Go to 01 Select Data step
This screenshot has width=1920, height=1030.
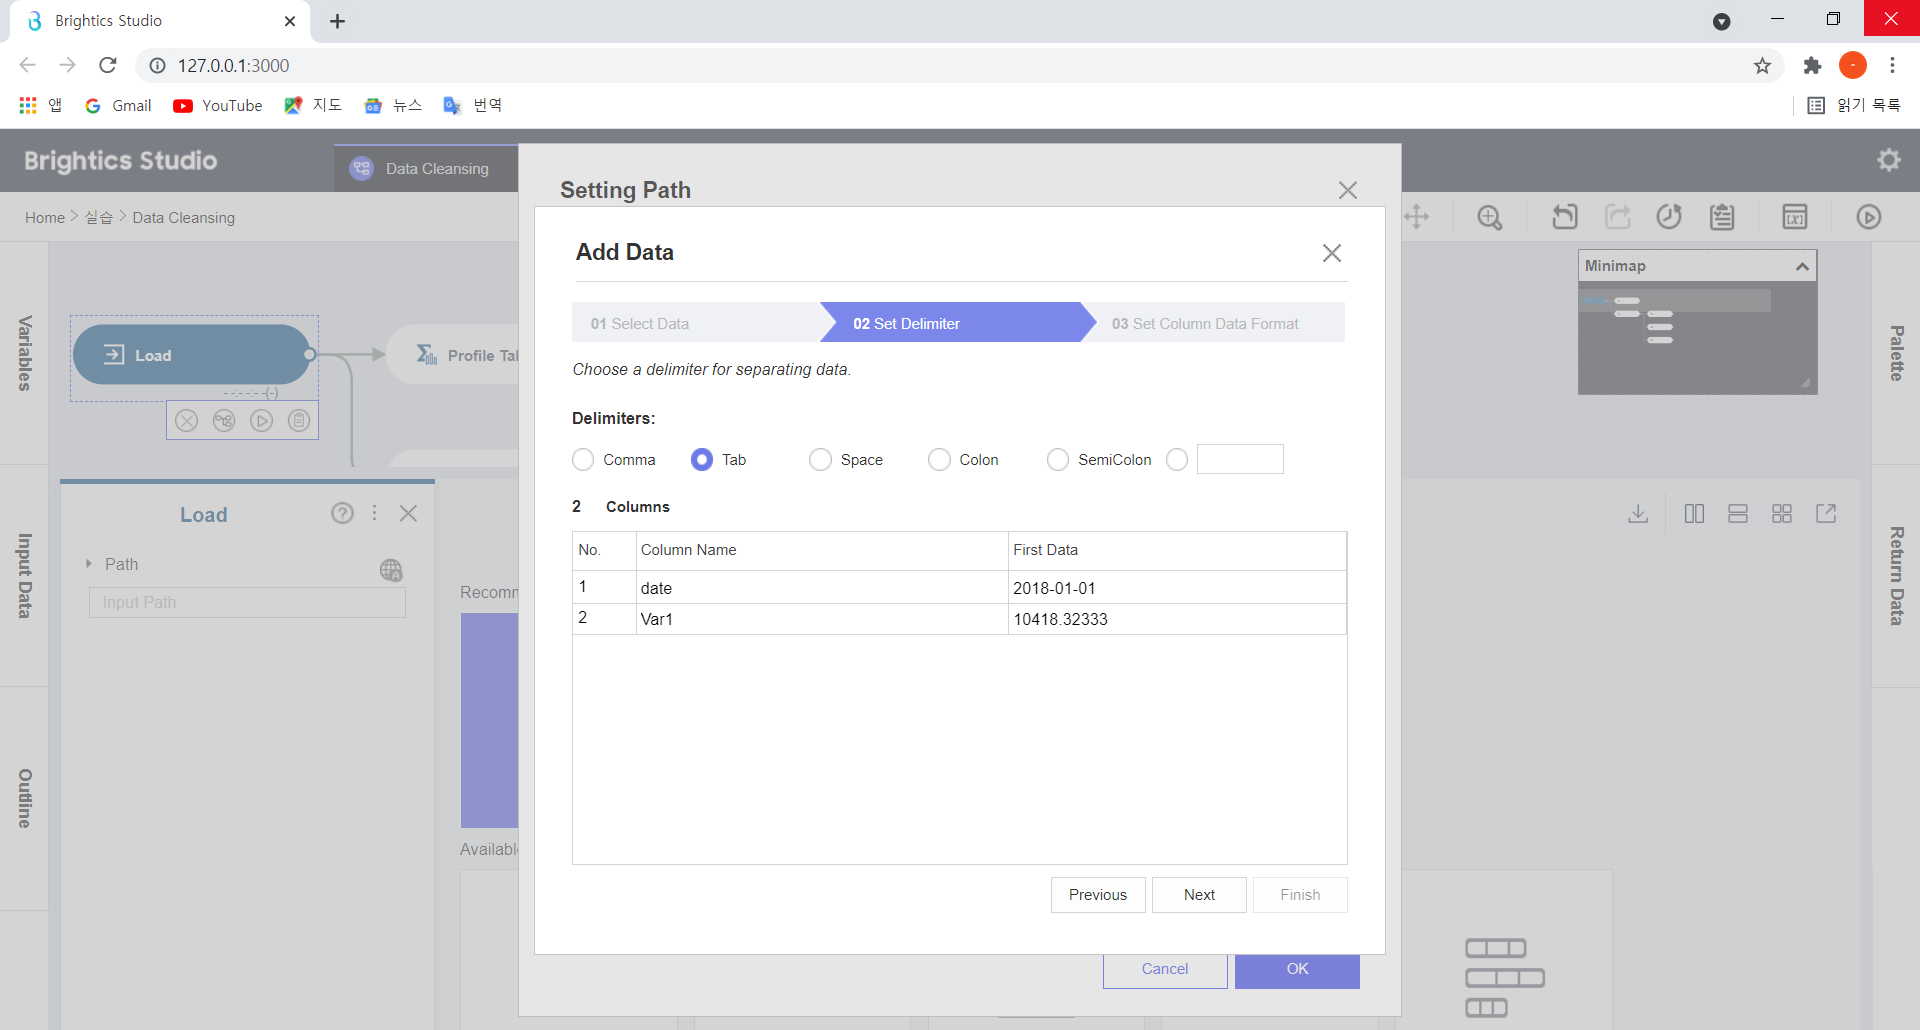coord(696,323)
